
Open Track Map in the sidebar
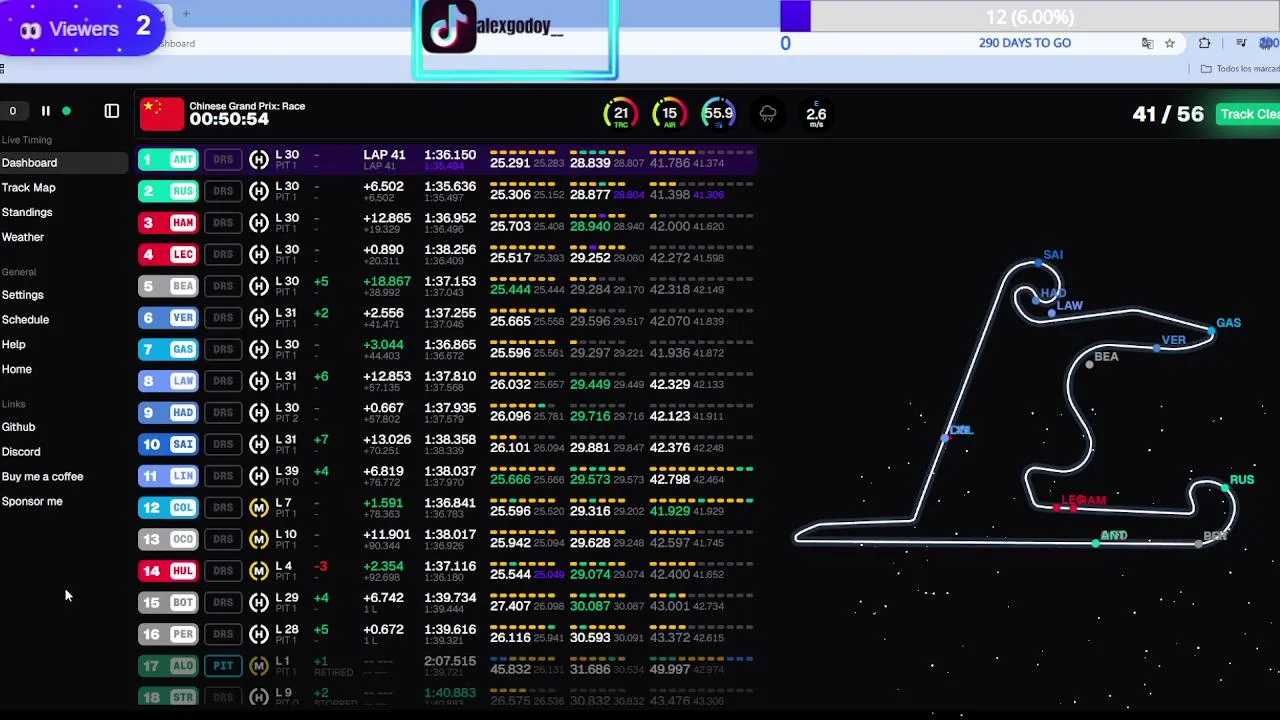coord(28,188)
